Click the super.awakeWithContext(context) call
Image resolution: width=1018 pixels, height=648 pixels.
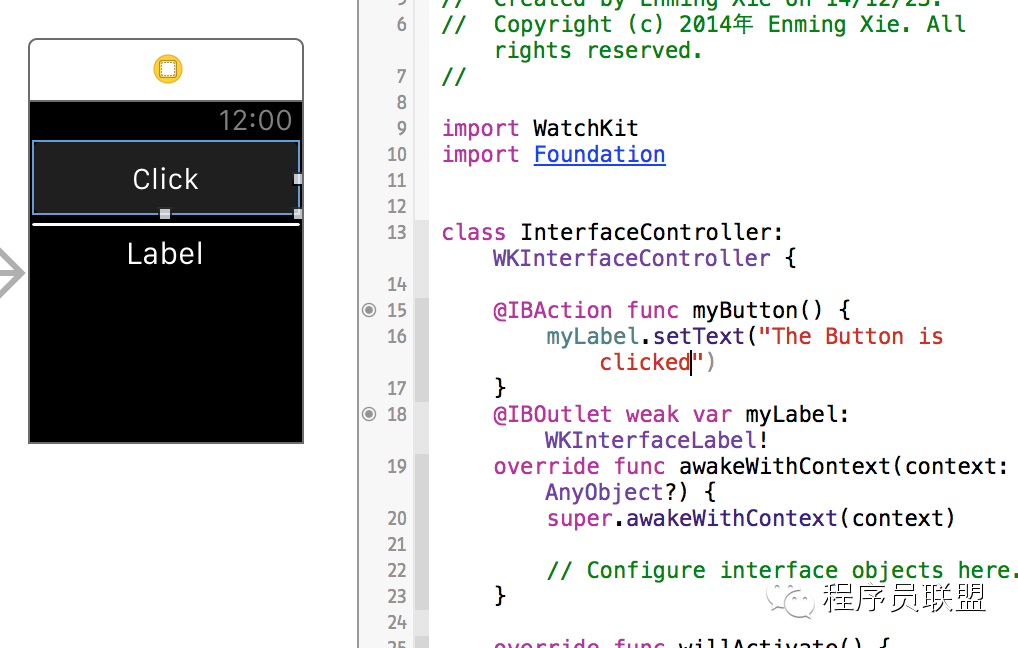[751, 518]
